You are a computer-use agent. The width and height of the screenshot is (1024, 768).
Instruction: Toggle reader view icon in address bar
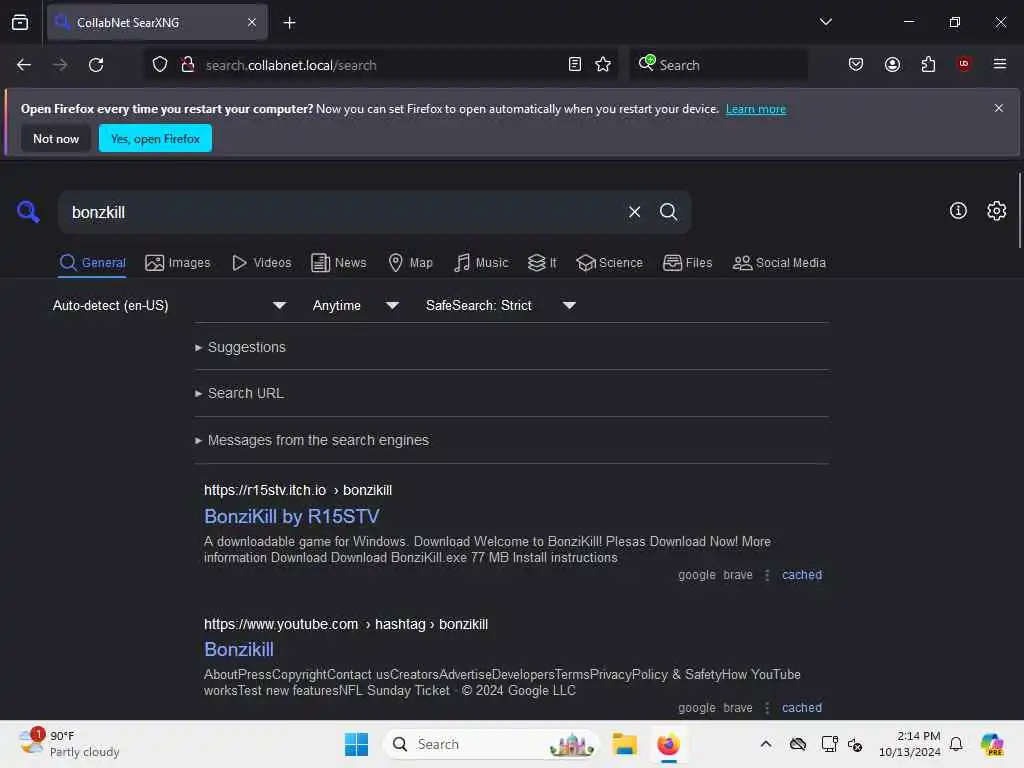pyautogui.click(x=575, y=64)
